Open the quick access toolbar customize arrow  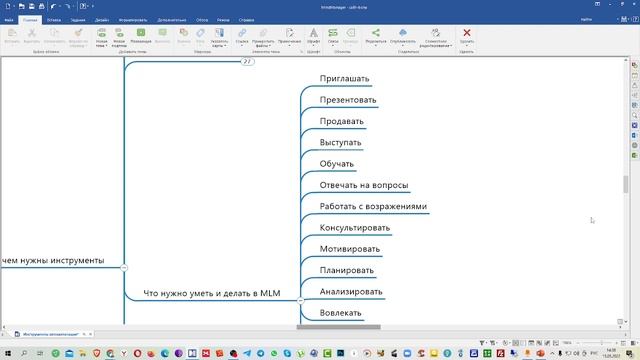pos(93,6)
